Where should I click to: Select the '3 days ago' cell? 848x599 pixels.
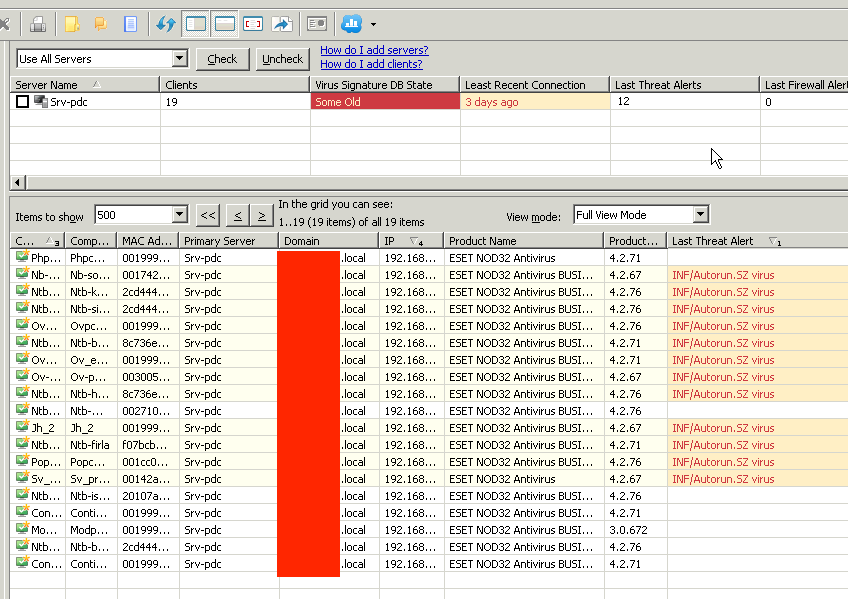pos(535,102)
